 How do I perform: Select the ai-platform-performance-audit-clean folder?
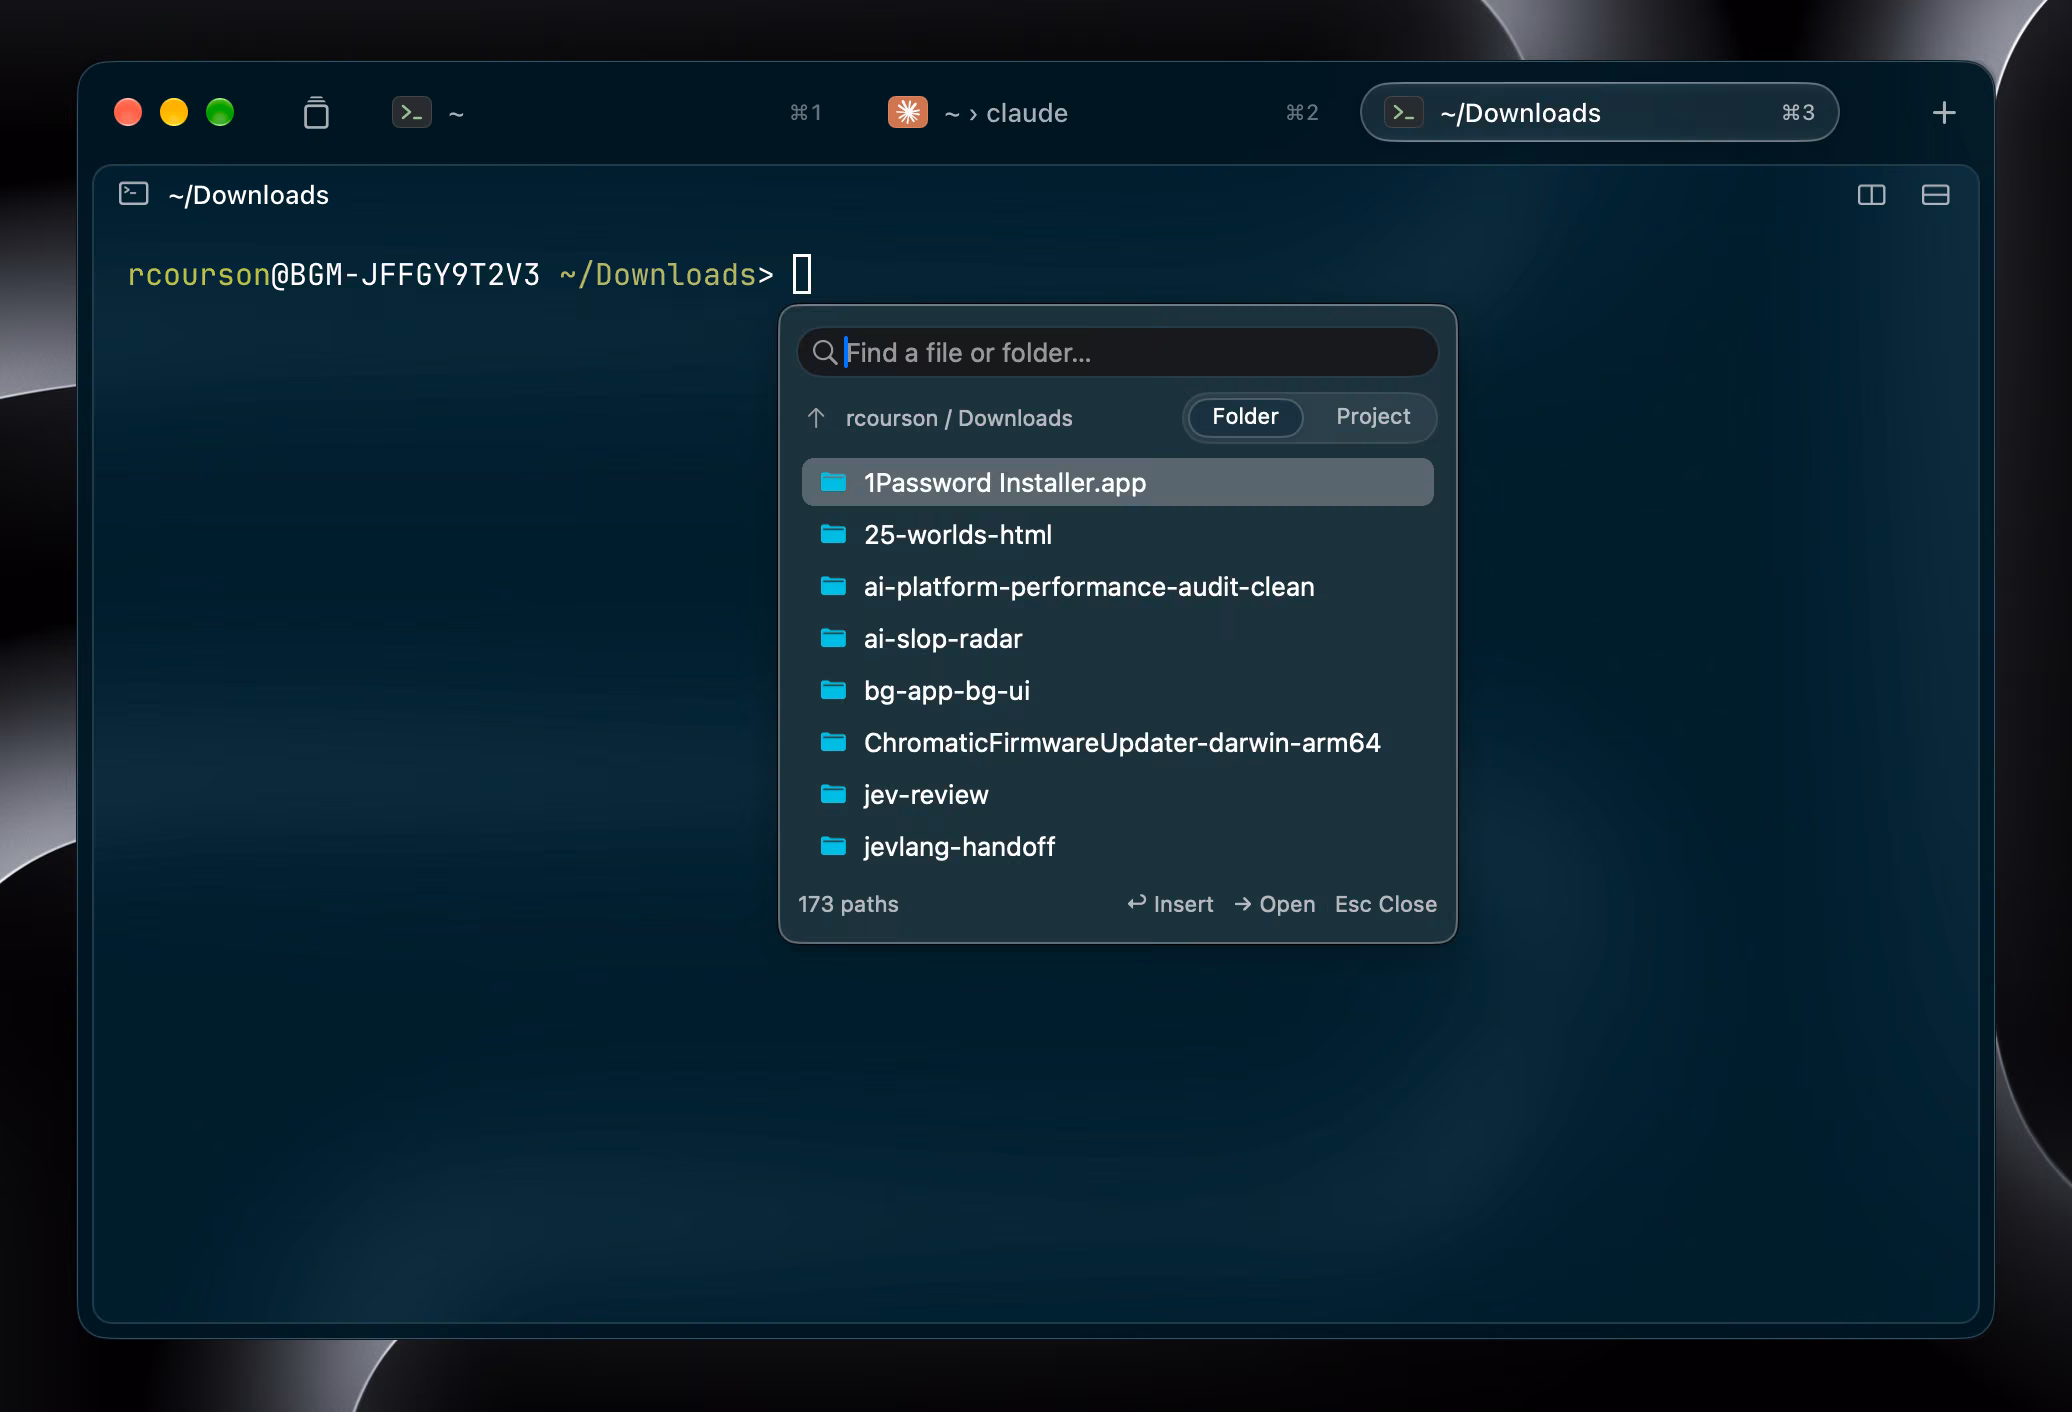point(1117,586)
